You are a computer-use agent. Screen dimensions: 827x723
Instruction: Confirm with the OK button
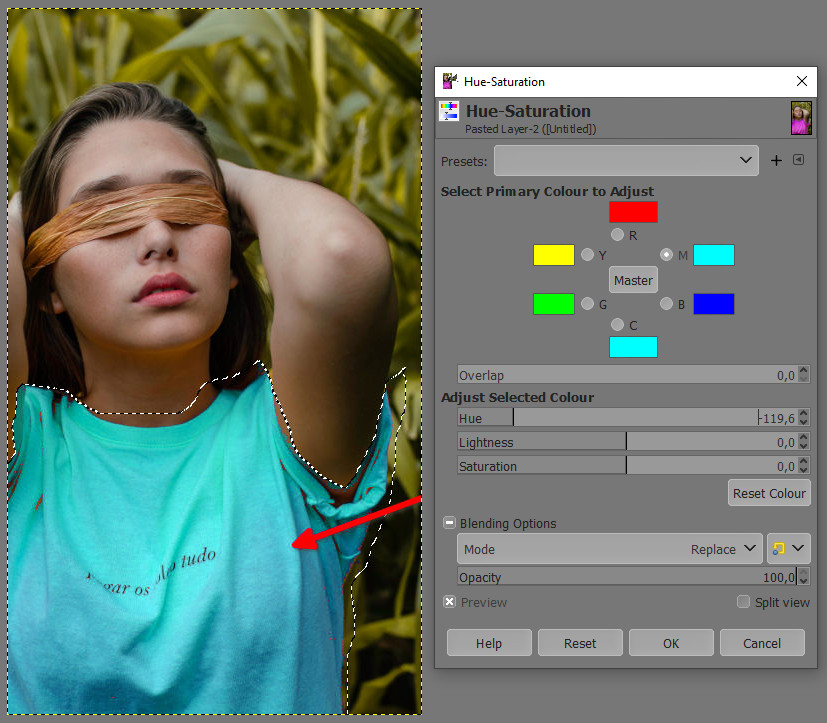(x=671, y=643)
